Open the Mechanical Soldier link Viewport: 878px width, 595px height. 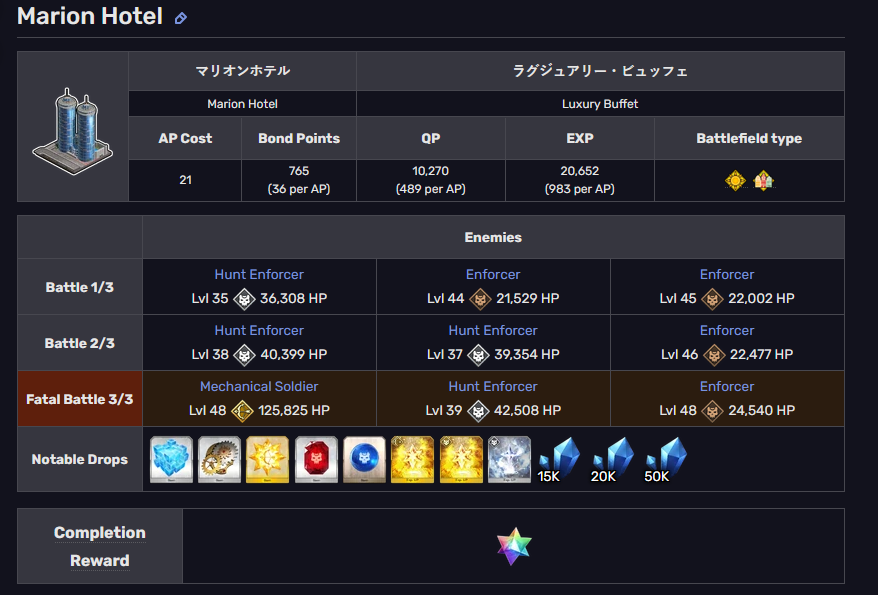[259, 386]
